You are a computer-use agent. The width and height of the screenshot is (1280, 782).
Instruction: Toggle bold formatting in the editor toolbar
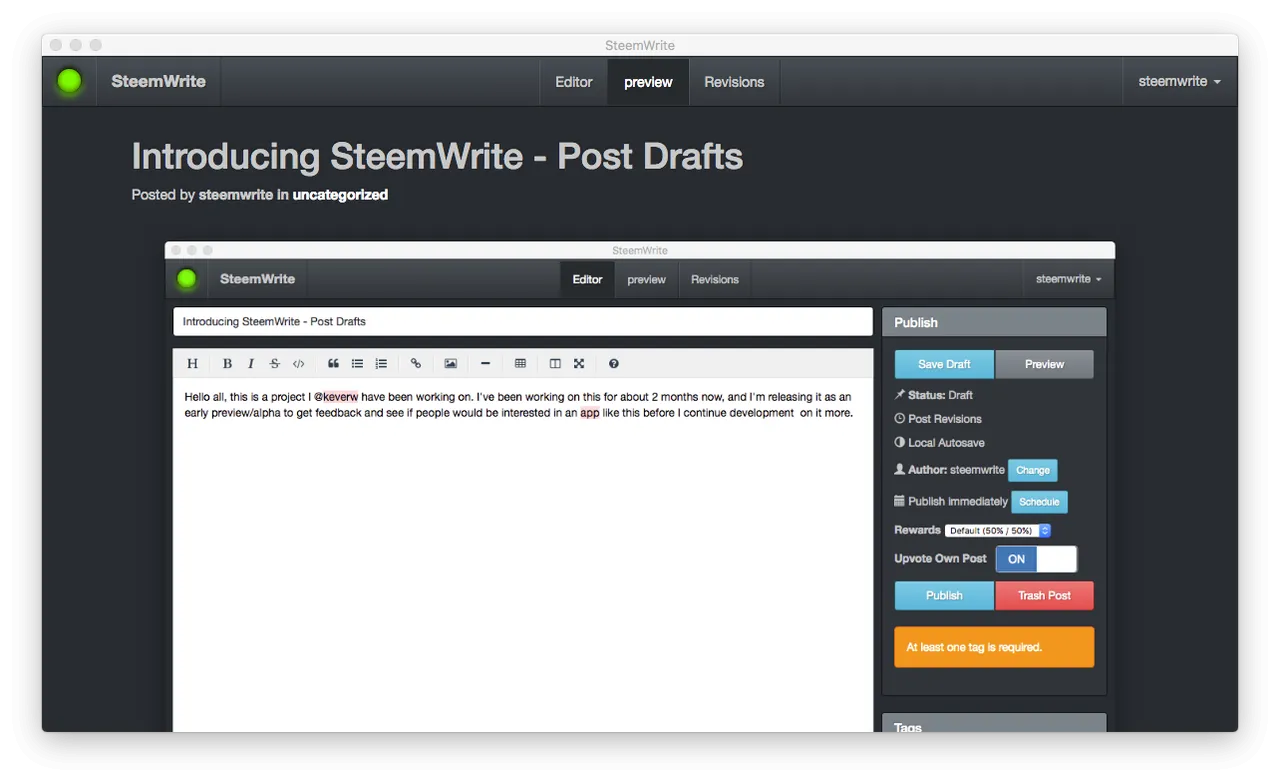227,364
